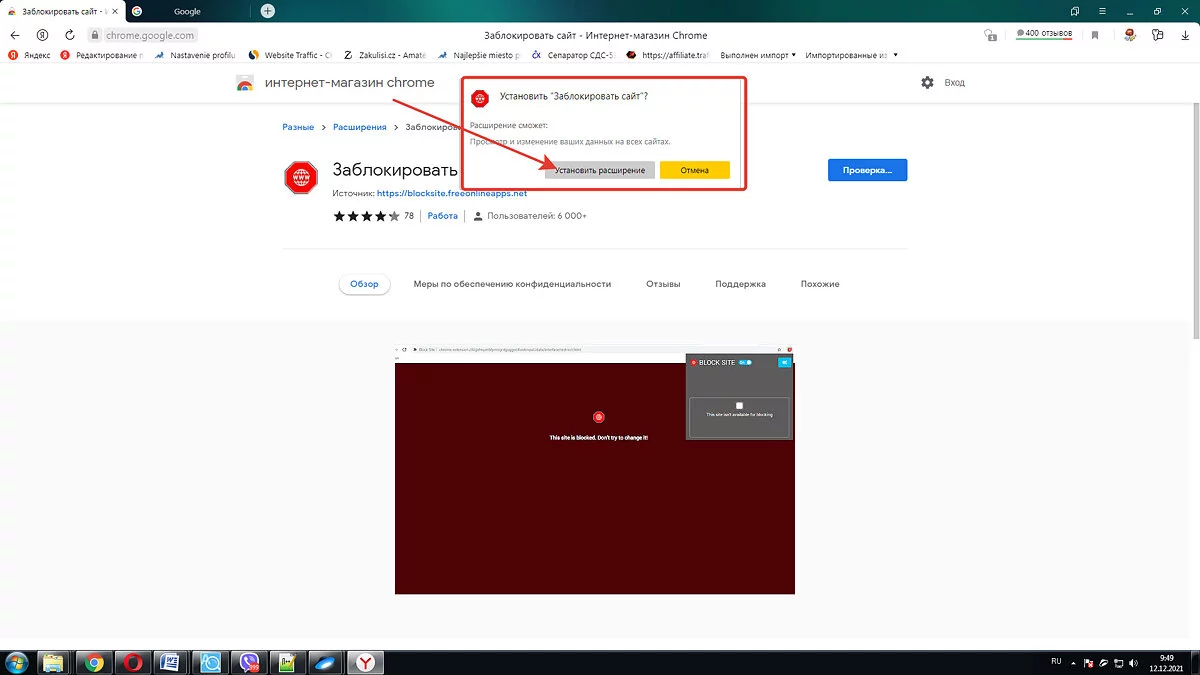Click the blue Проверка... button

867,170
